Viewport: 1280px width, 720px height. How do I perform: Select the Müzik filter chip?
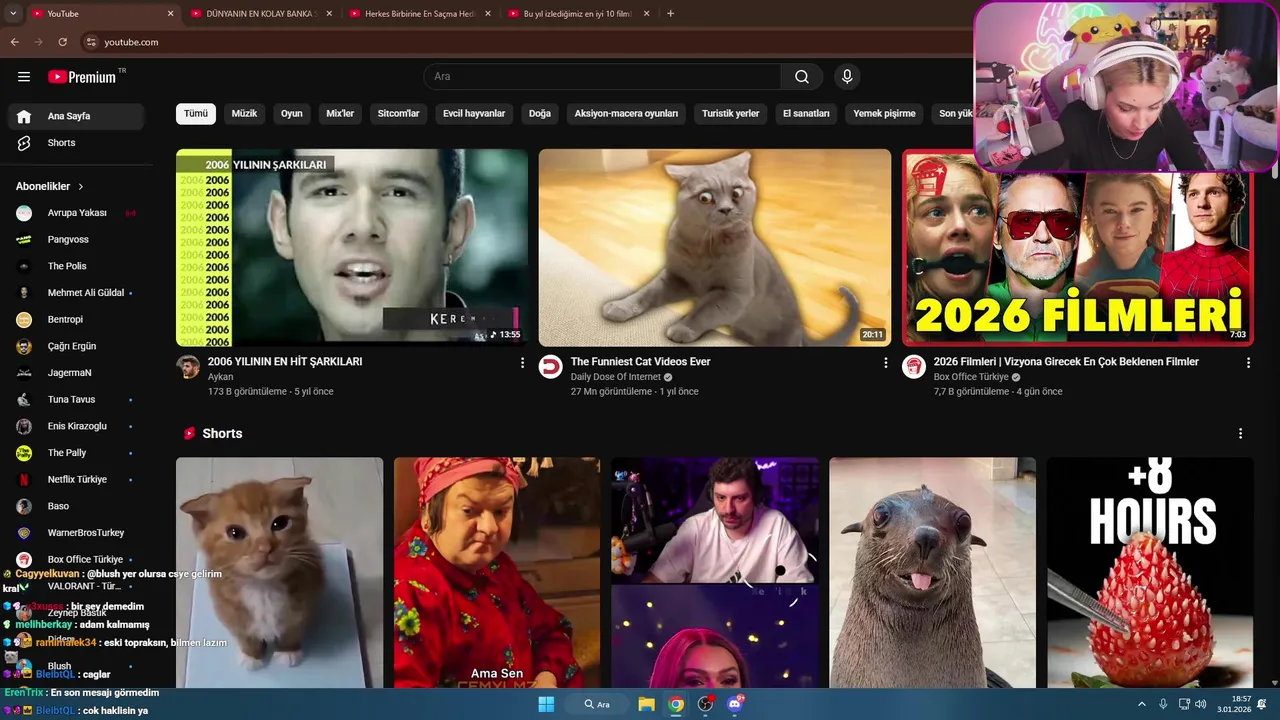244,114
